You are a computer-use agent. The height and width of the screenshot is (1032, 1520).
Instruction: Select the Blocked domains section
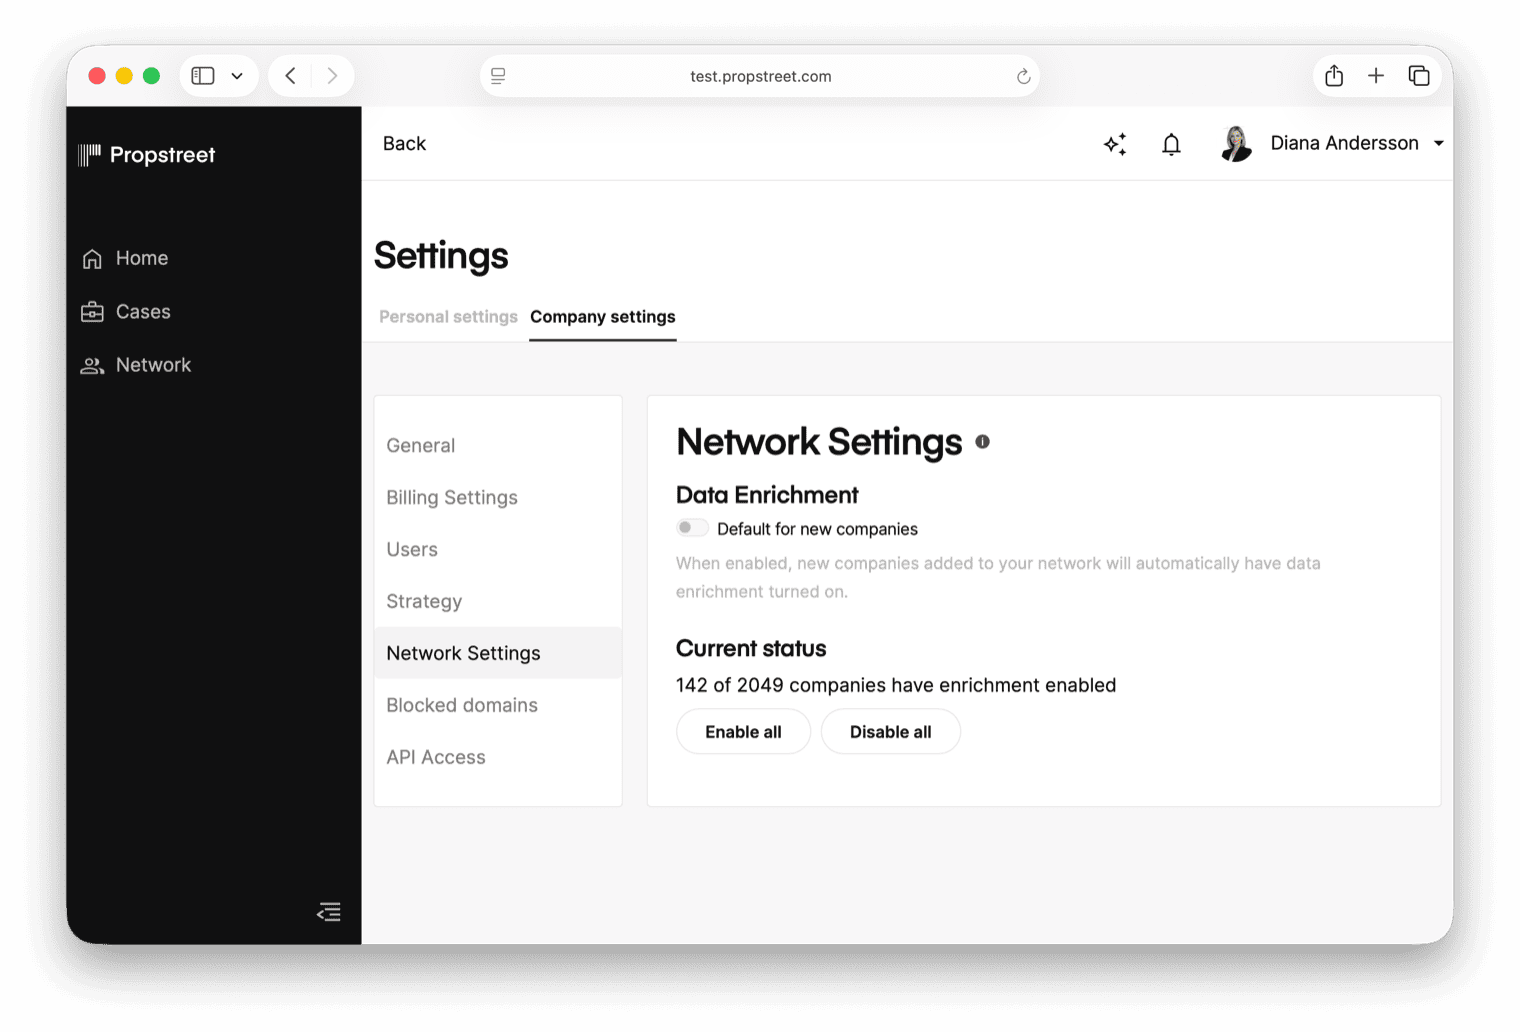(461, 705)
